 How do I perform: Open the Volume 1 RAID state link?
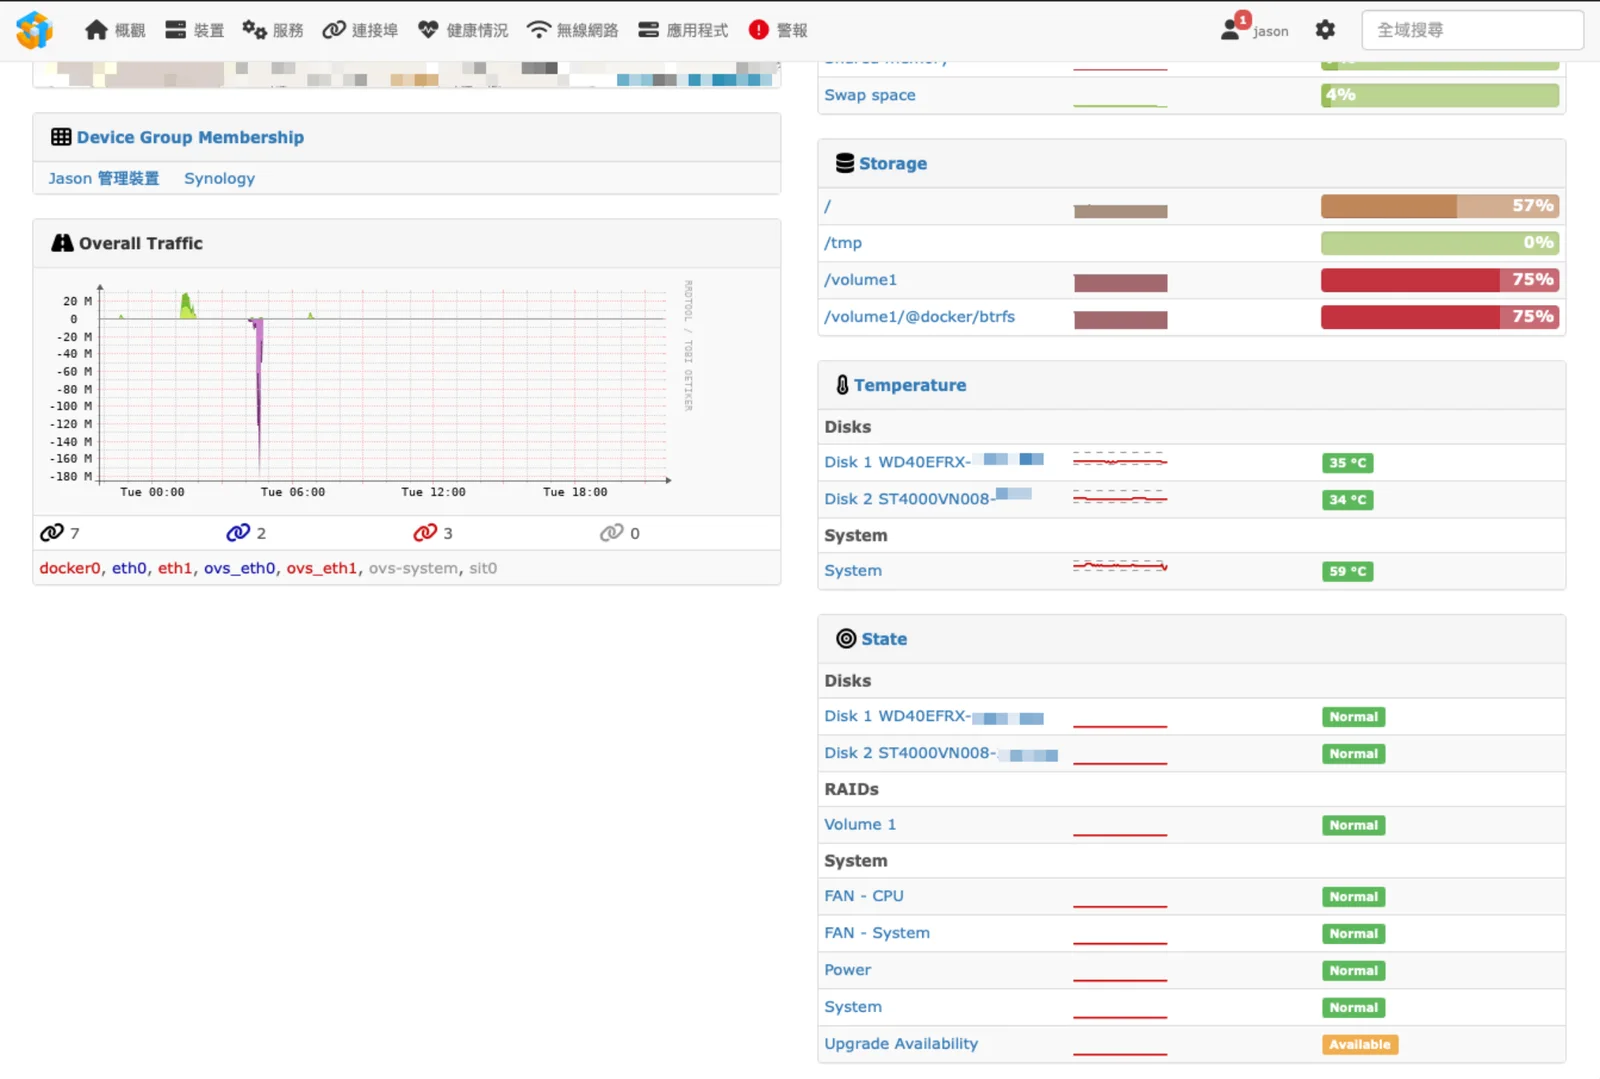860,825
